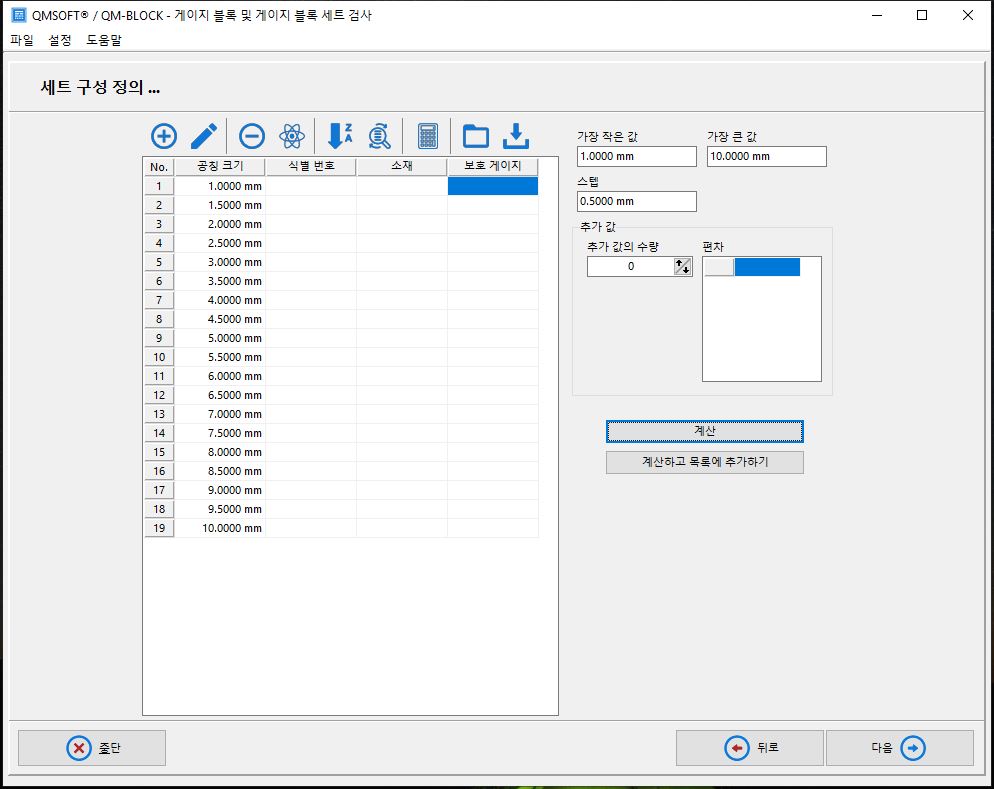Open the magnifier search icon

379,136
